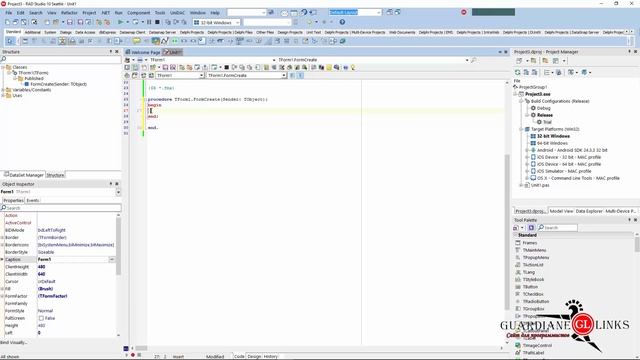Screen dimensions: 640x360
Task: Click the arrow pointer icon in component toolbar
Action: click(x=10, y=41)
